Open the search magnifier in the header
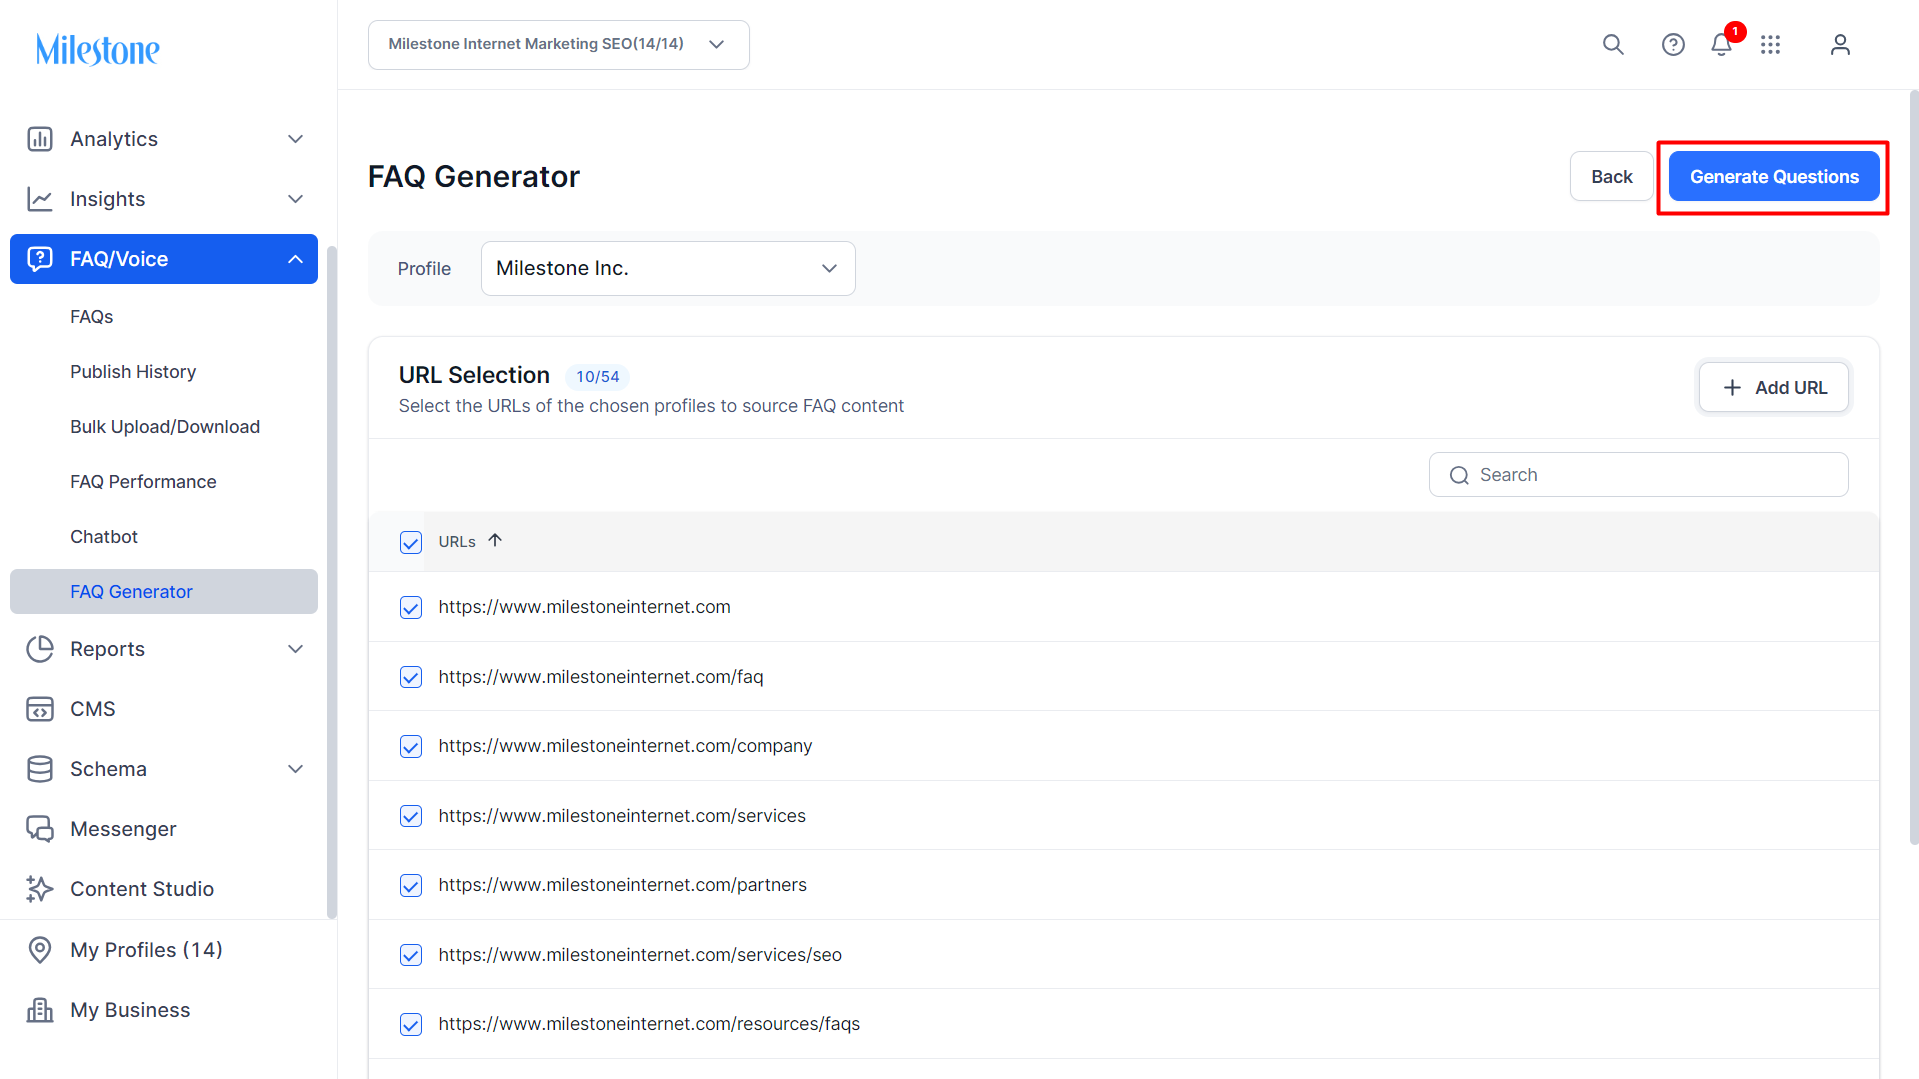The width and height of the screenshot is (1919, 1079). (1613, 44)
